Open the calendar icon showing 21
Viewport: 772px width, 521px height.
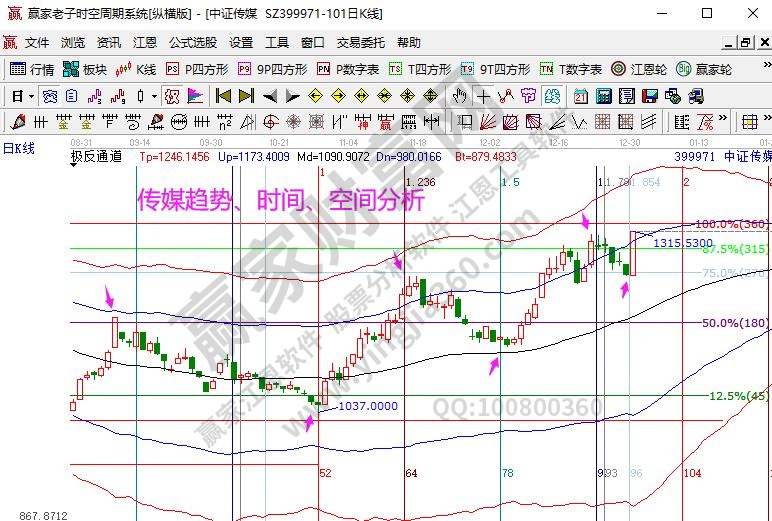point(581,96)
